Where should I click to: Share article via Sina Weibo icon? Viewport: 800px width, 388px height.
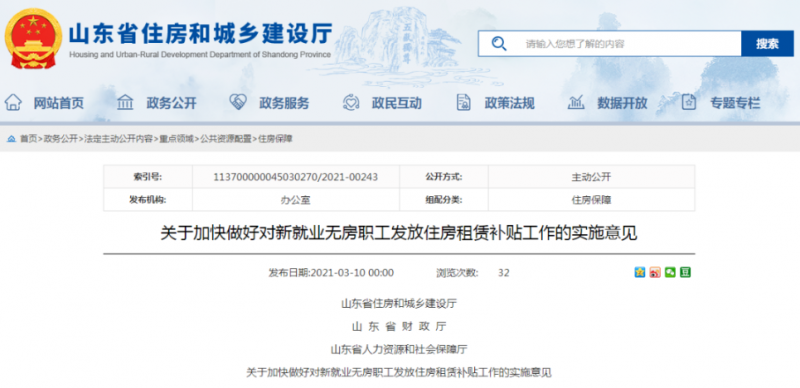[655, 273]
